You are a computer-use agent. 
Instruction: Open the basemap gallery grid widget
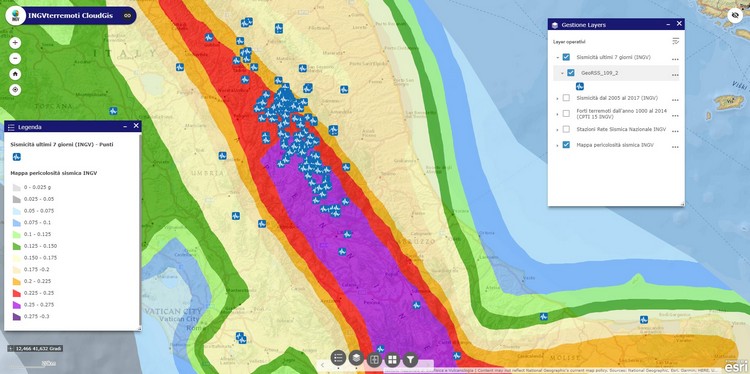pyautogui.click(x=392, y=360)
